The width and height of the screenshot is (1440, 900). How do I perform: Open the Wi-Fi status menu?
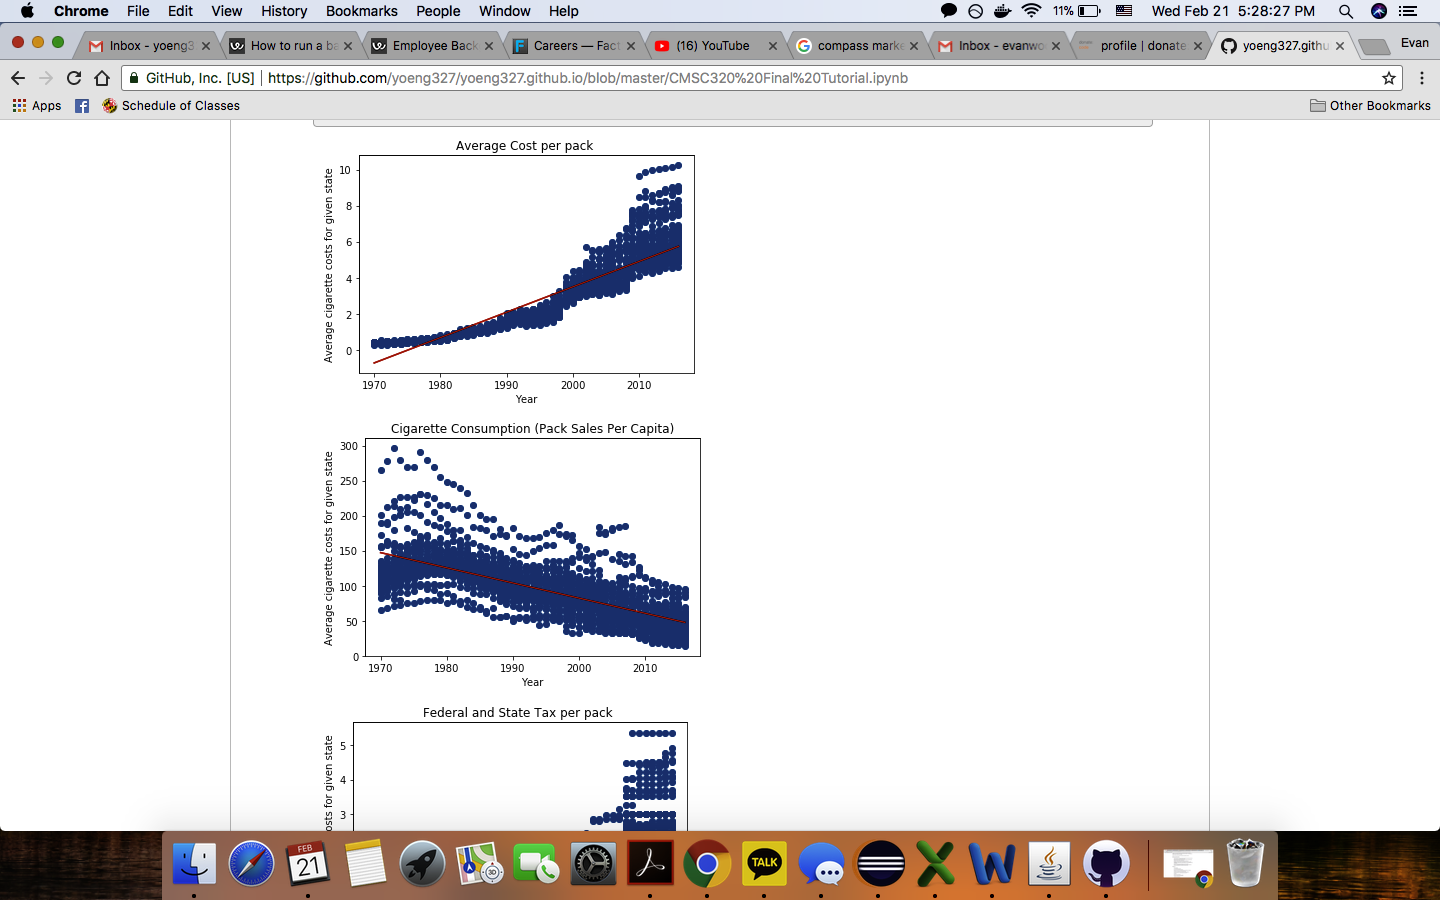click(x=1031, y=11)
